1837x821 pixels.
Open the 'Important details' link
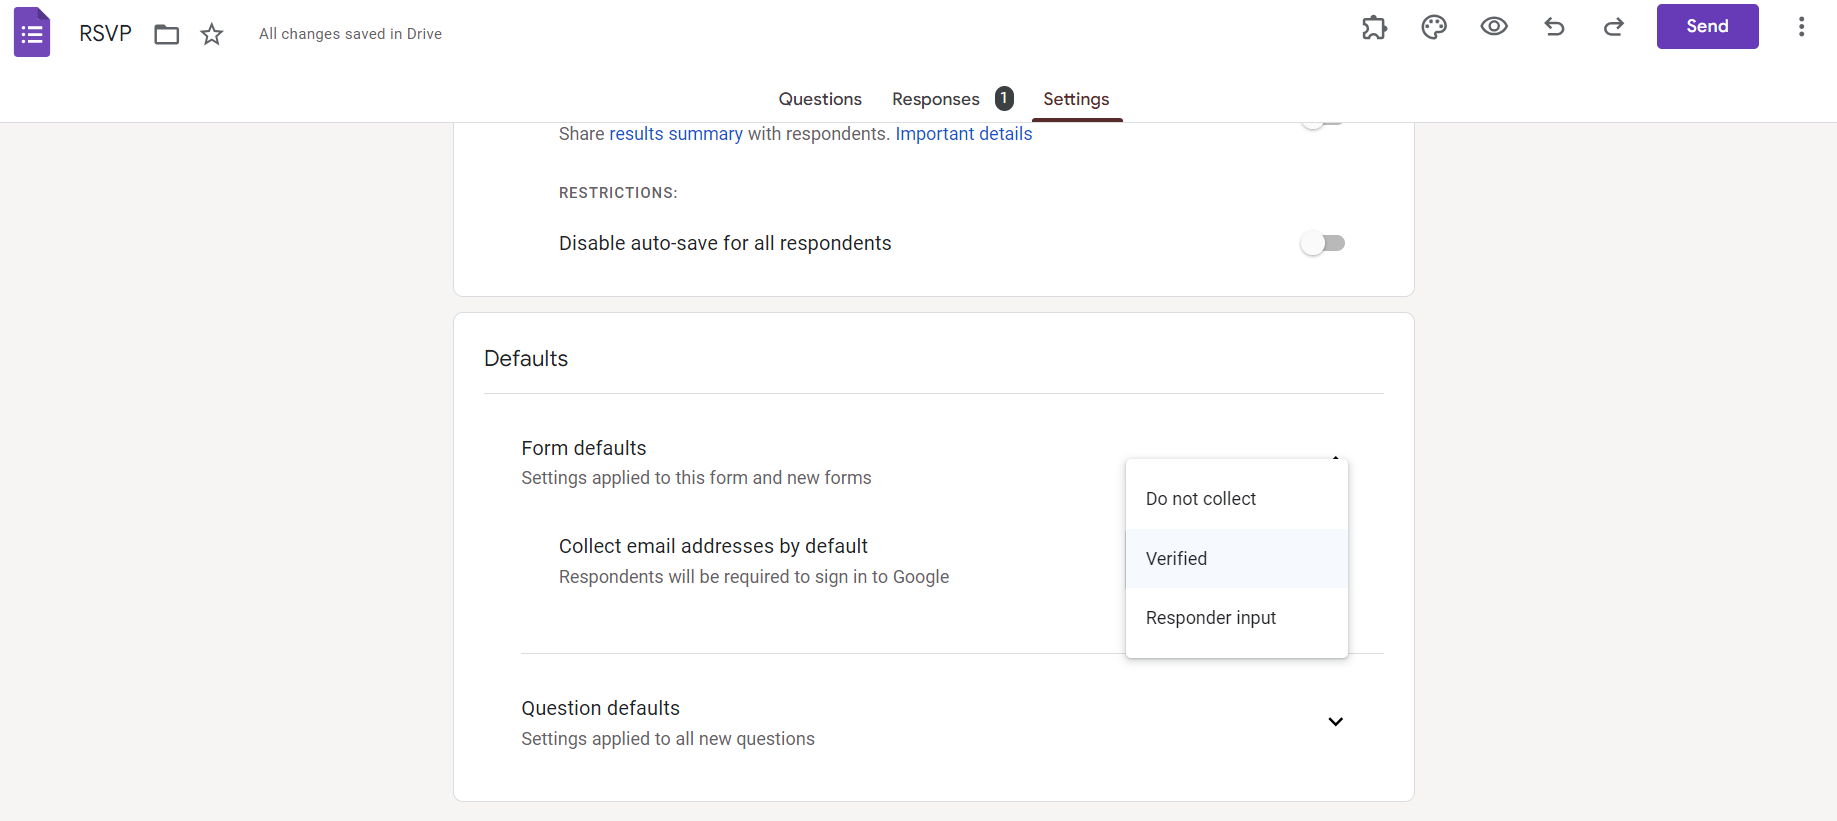click(x=963, y=134)
